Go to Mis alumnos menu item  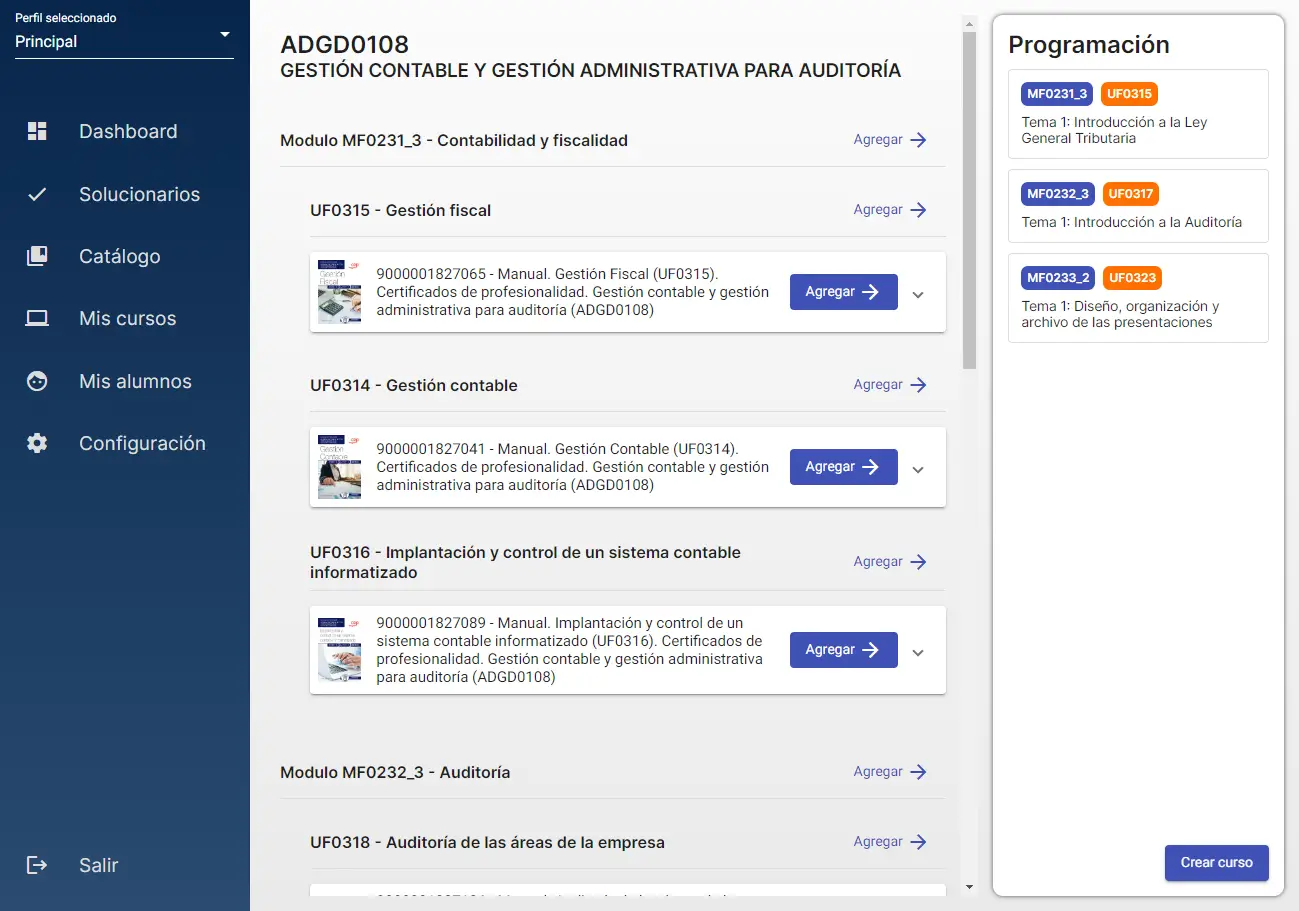click(135, 381)
